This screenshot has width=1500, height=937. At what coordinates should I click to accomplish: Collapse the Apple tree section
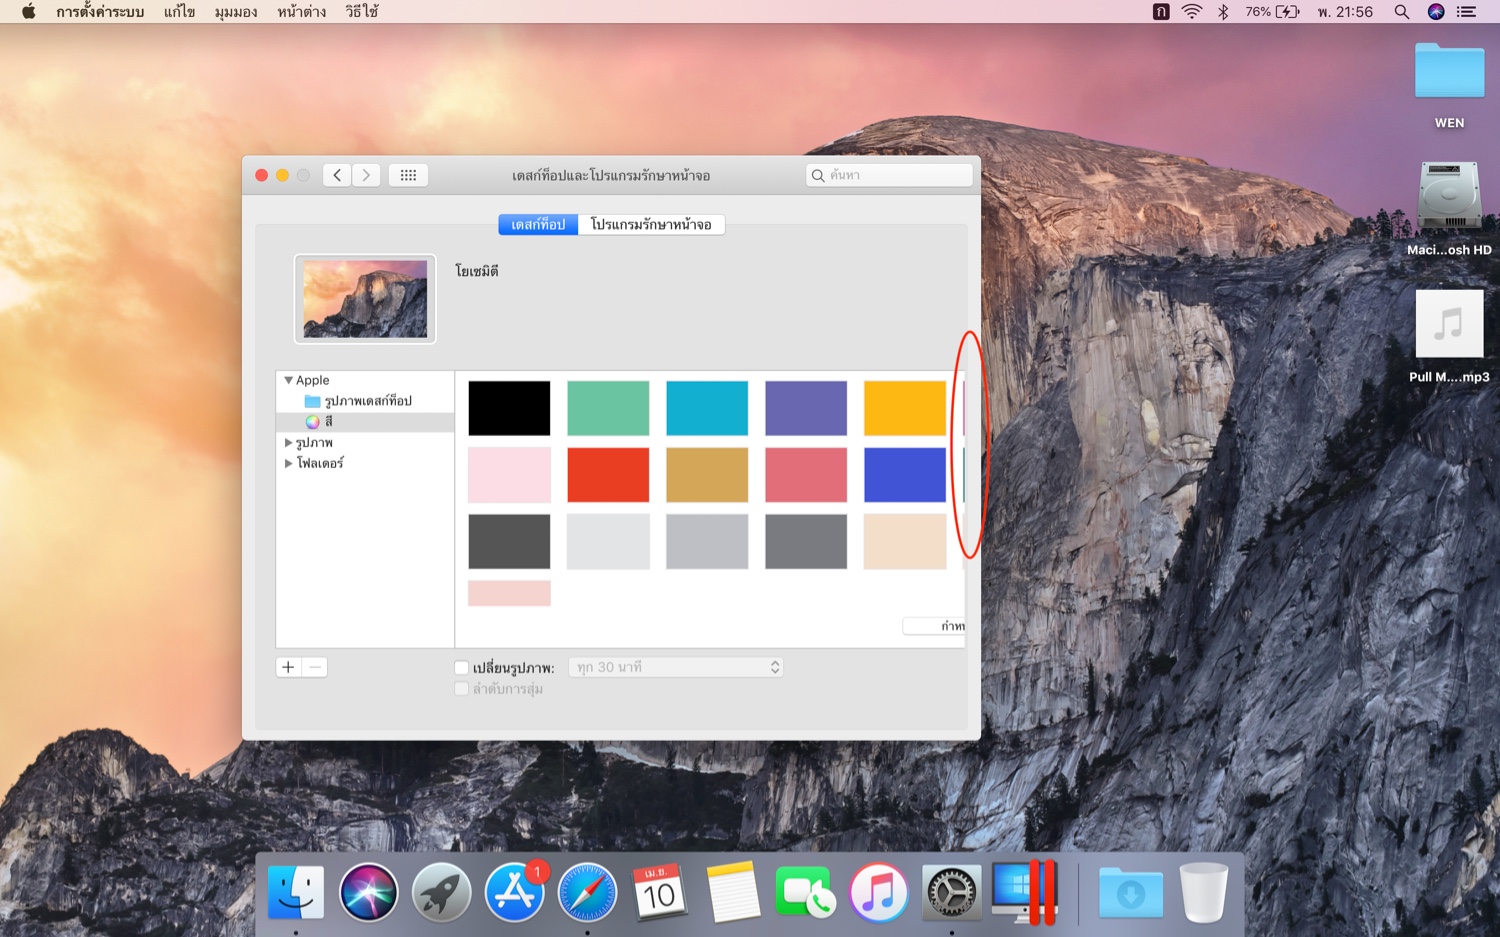[x=288, y=380]
